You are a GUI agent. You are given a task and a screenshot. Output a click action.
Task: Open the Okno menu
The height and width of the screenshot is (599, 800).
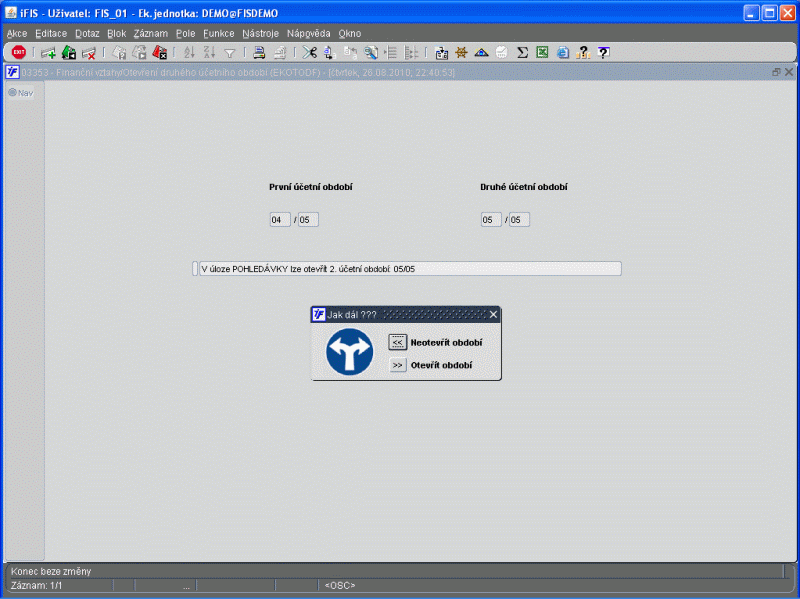pyautogui.click(x=349, y=34)
